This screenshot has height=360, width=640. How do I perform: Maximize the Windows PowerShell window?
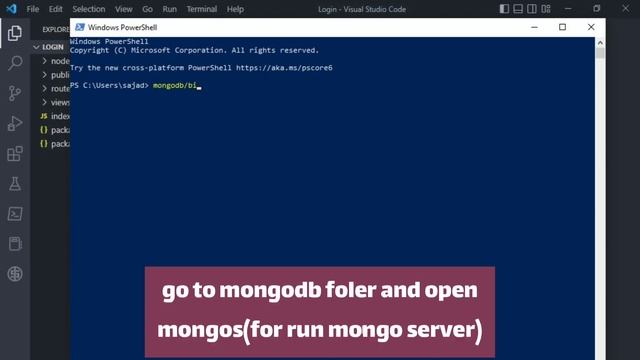(x=562, y=27)
